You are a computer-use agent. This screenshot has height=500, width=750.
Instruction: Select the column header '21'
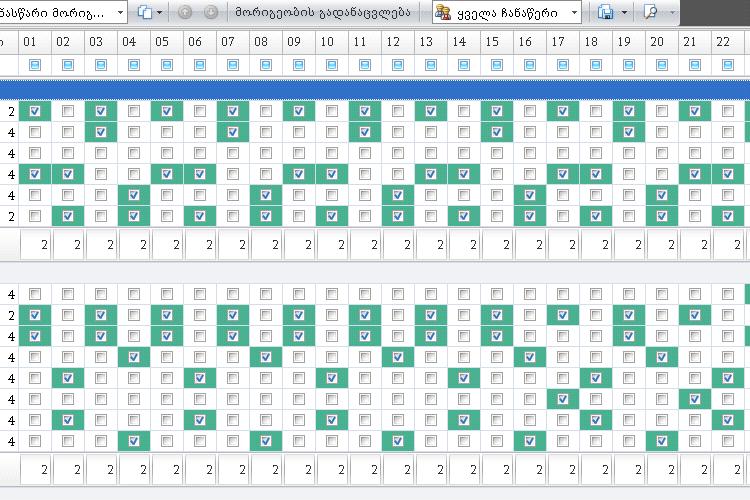[695, 42]
